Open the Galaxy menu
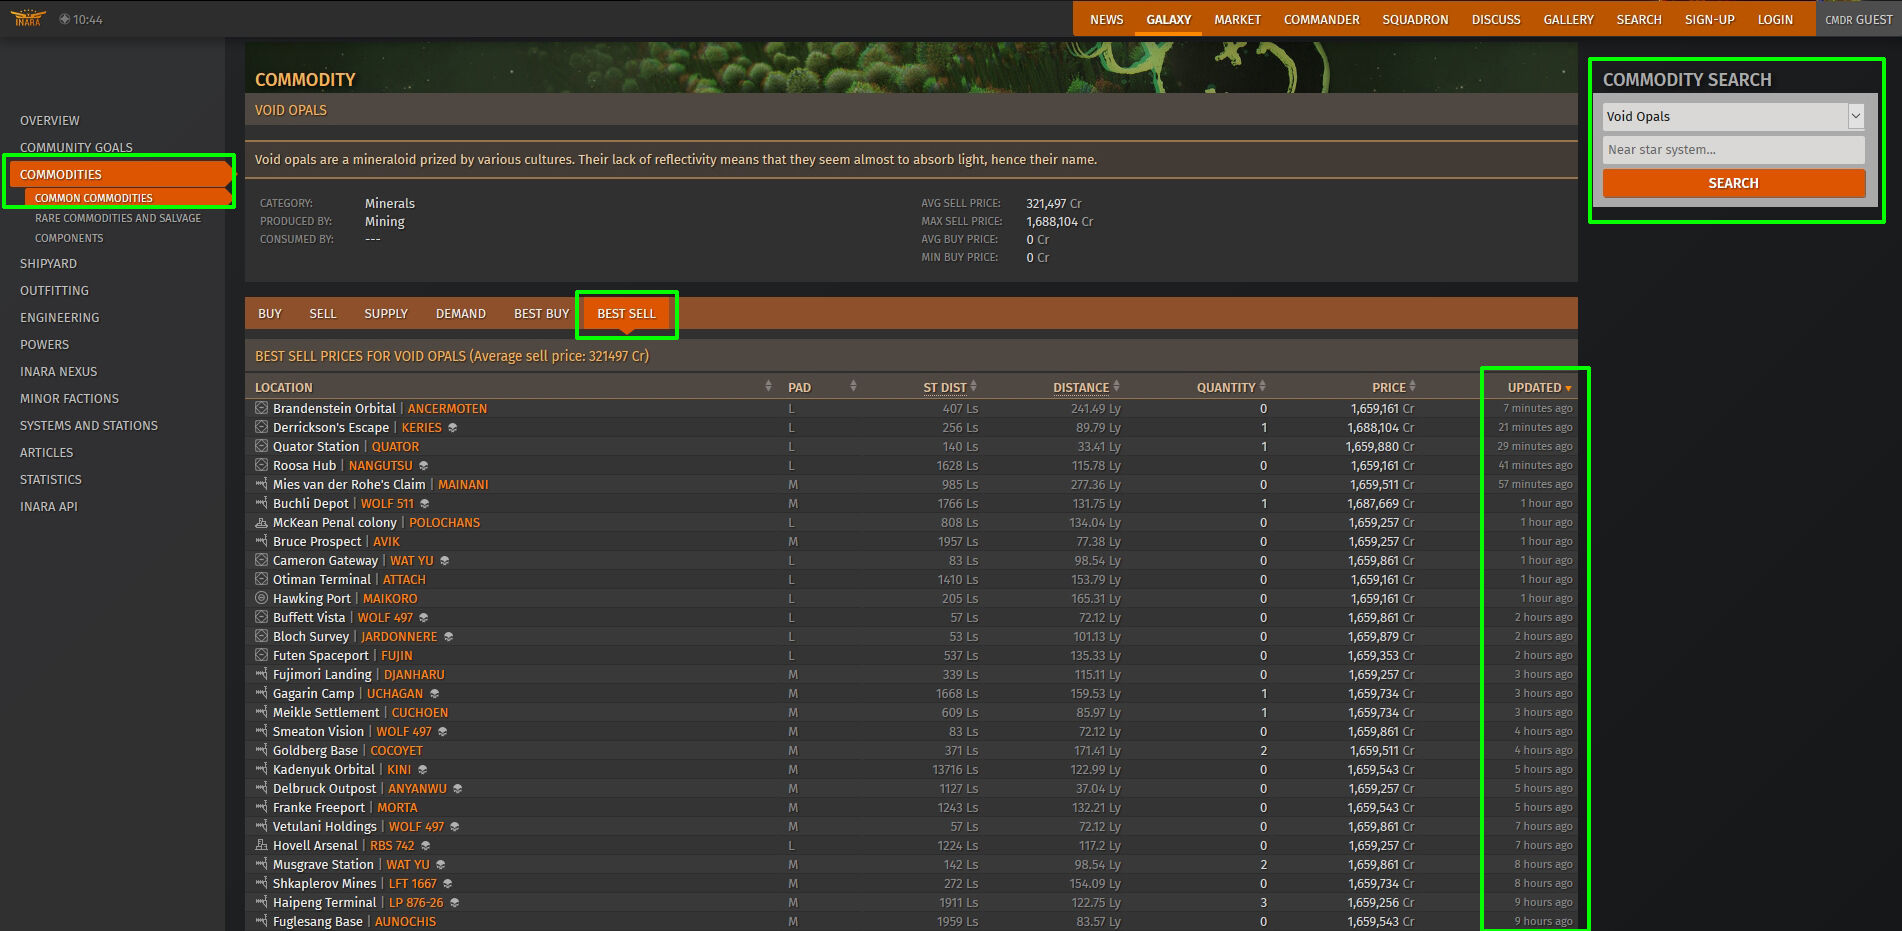This screenshot has height=931, width=1902. pyautogui.click(x=1168, y=19)
